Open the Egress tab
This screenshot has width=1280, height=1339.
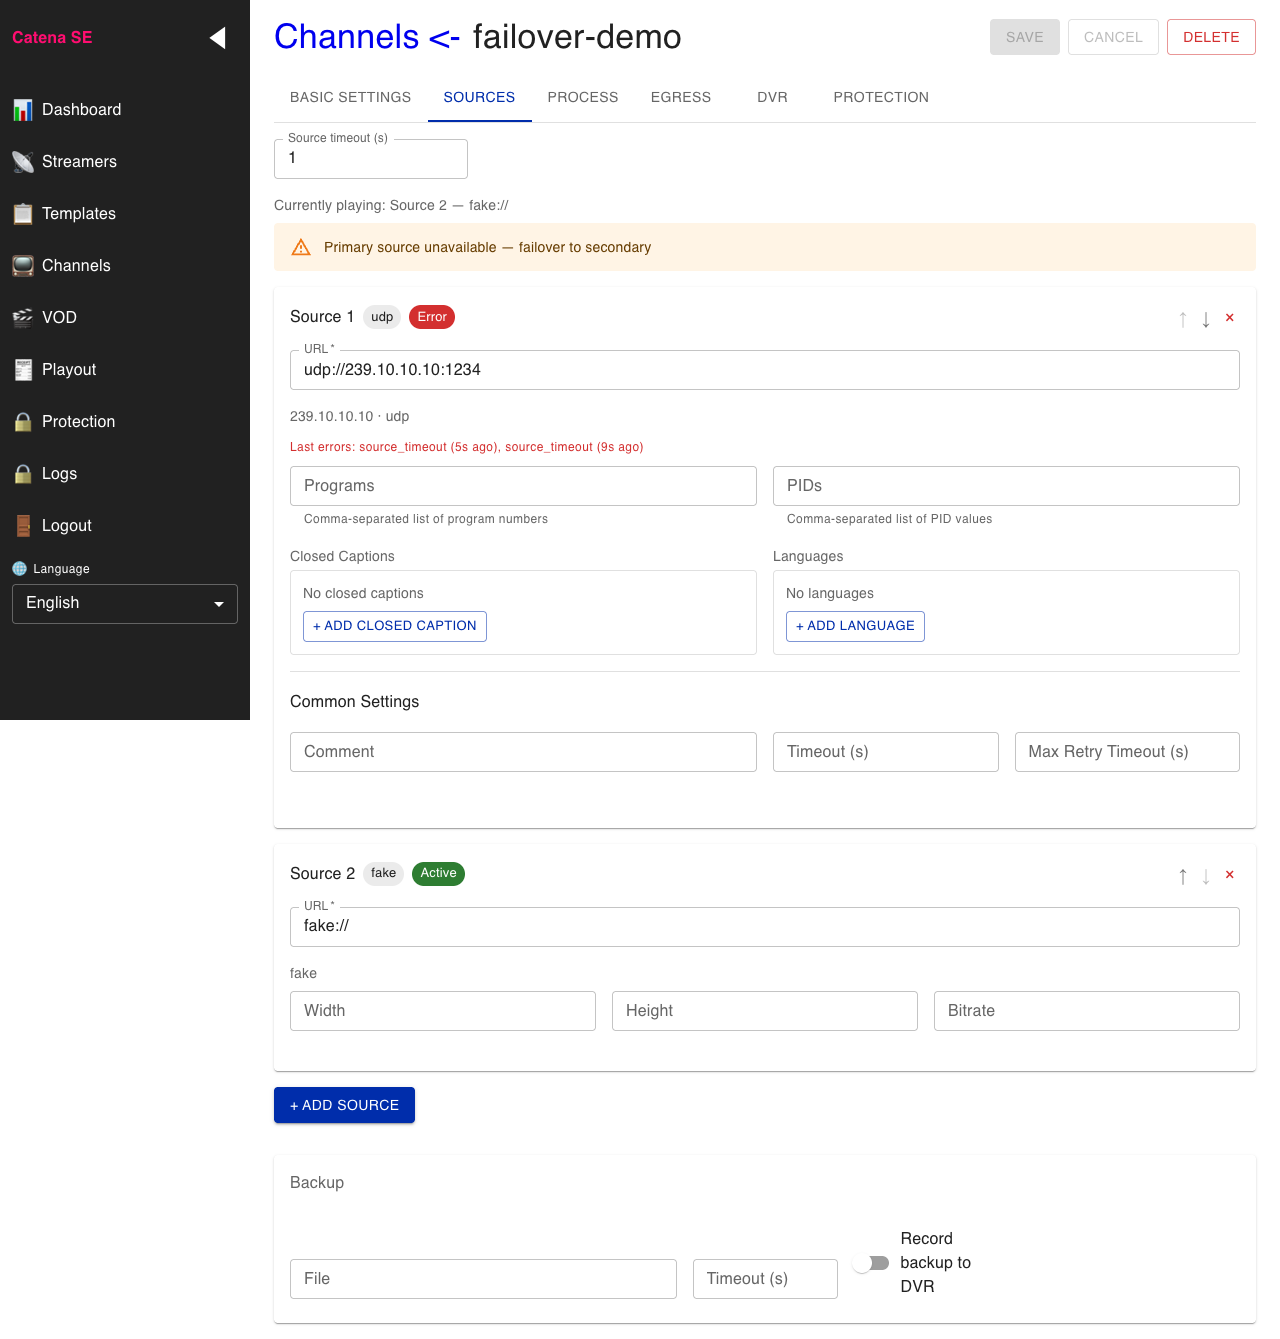680,97
